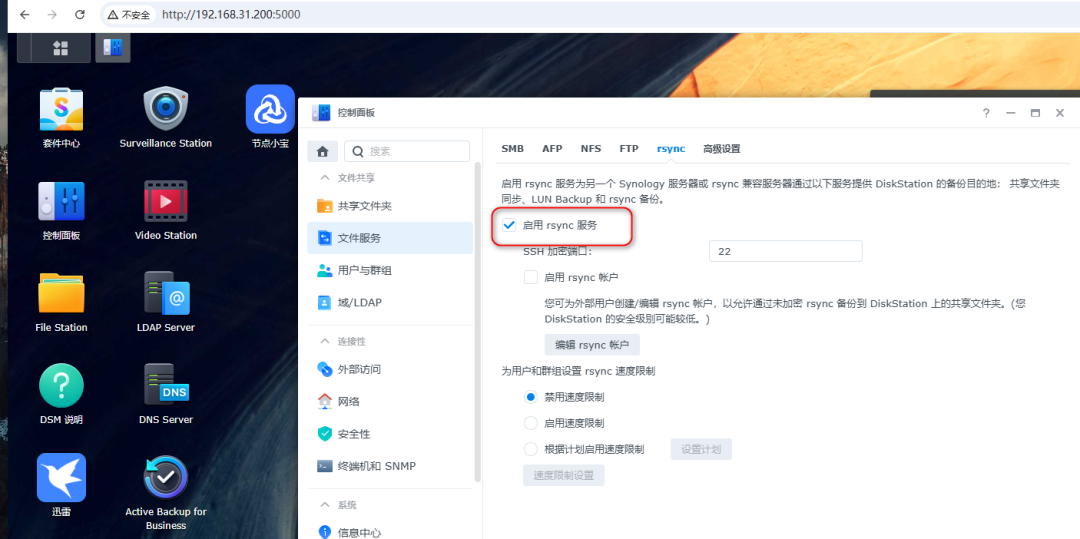1080x539 pixels.
Task: Open the DSM main menu grid button
Action: (61, 47)
